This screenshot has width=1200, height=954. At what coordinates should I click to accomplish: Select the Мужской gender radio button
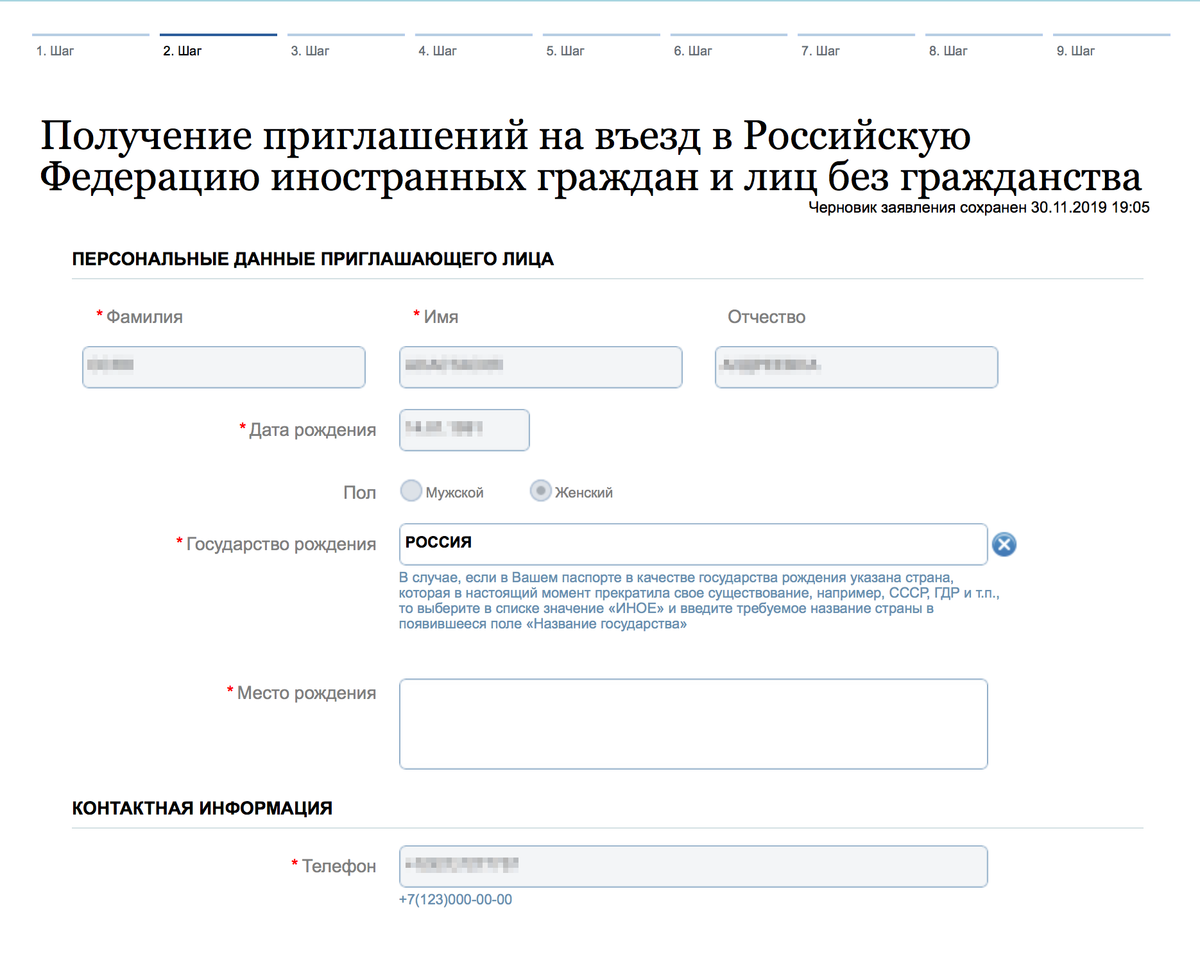pyautogui.click(x=411, y=492)
